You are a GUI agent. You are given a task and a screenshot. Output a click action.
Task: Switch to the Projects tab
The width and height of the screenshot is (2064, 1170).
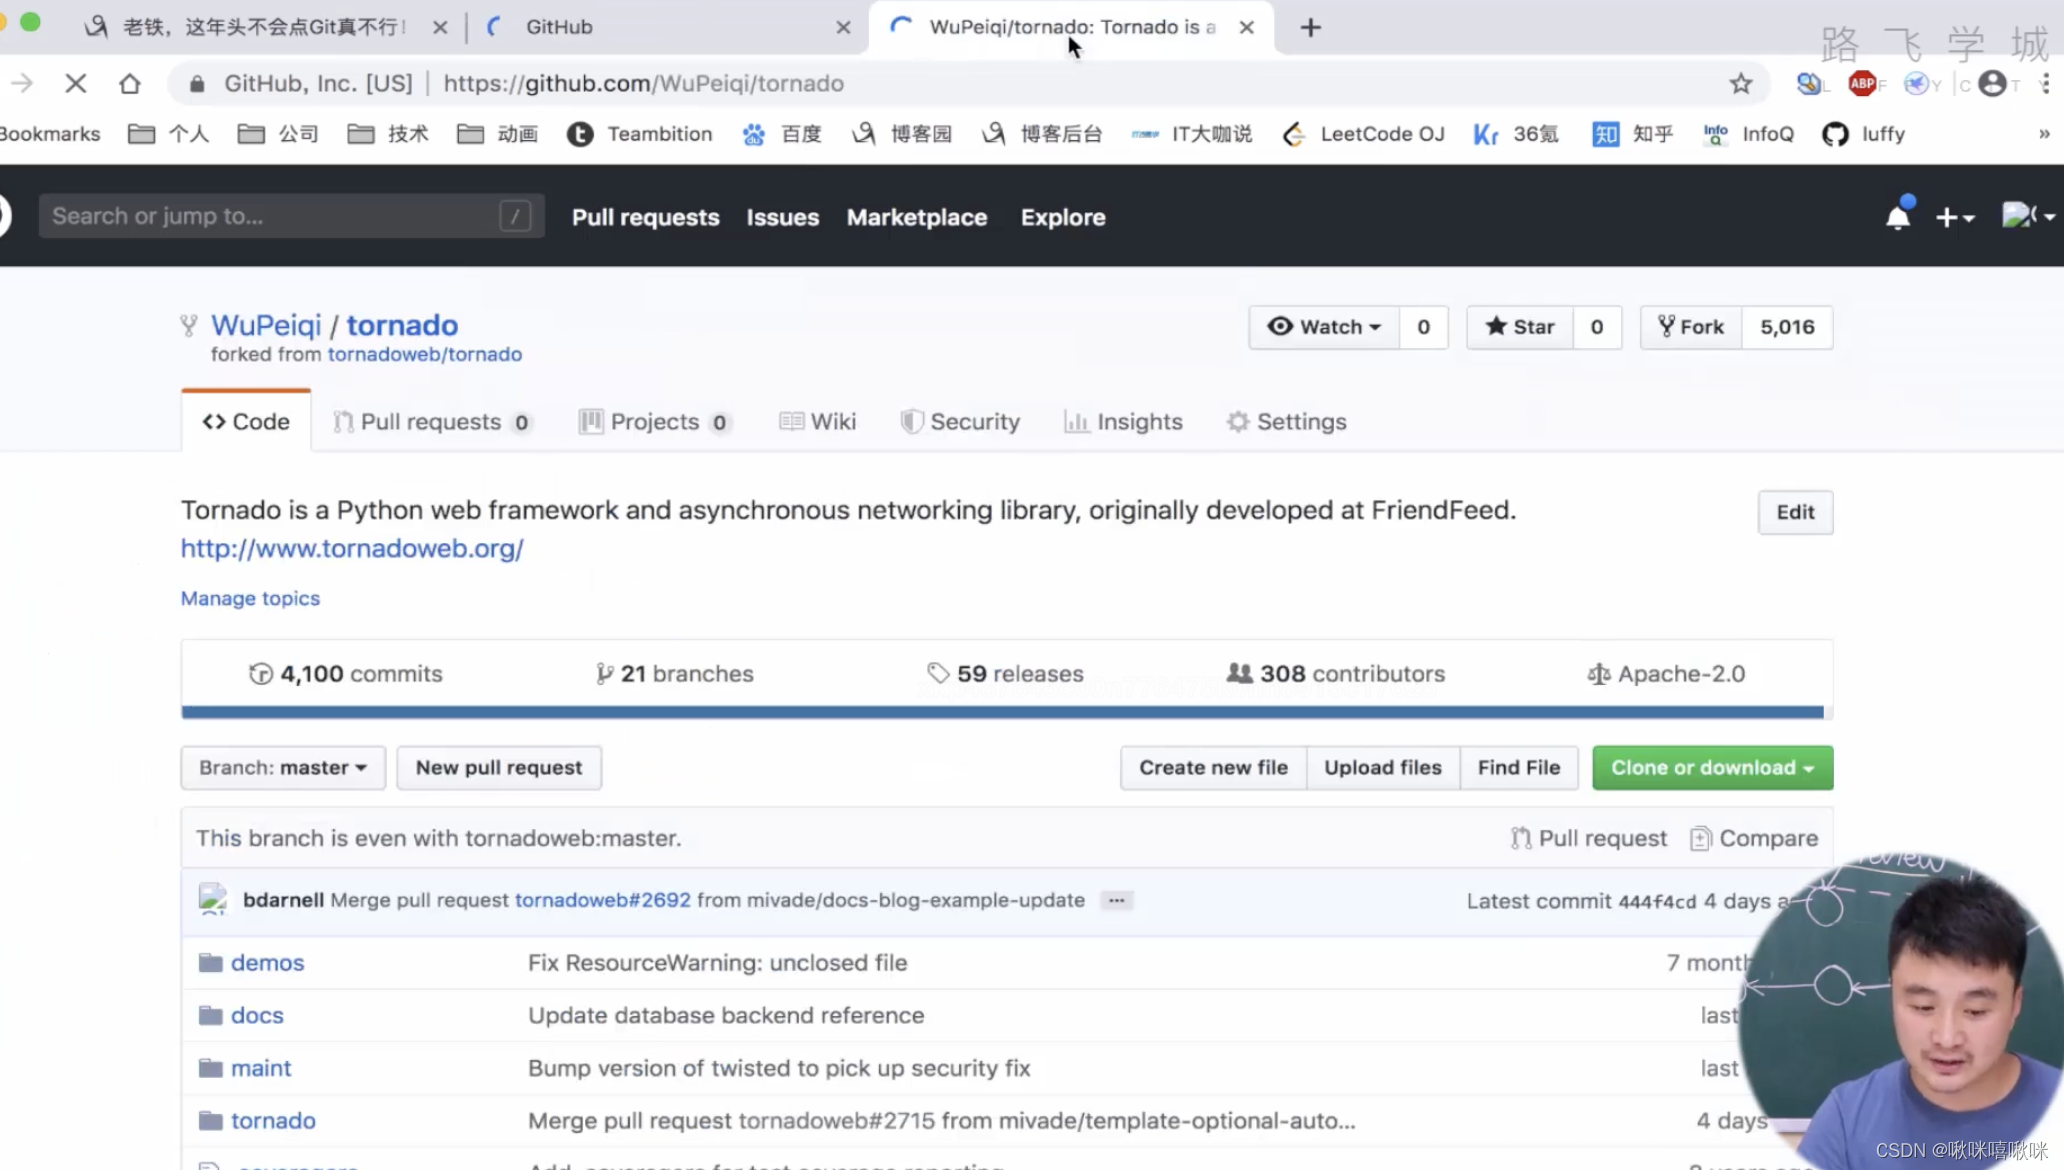654,422
